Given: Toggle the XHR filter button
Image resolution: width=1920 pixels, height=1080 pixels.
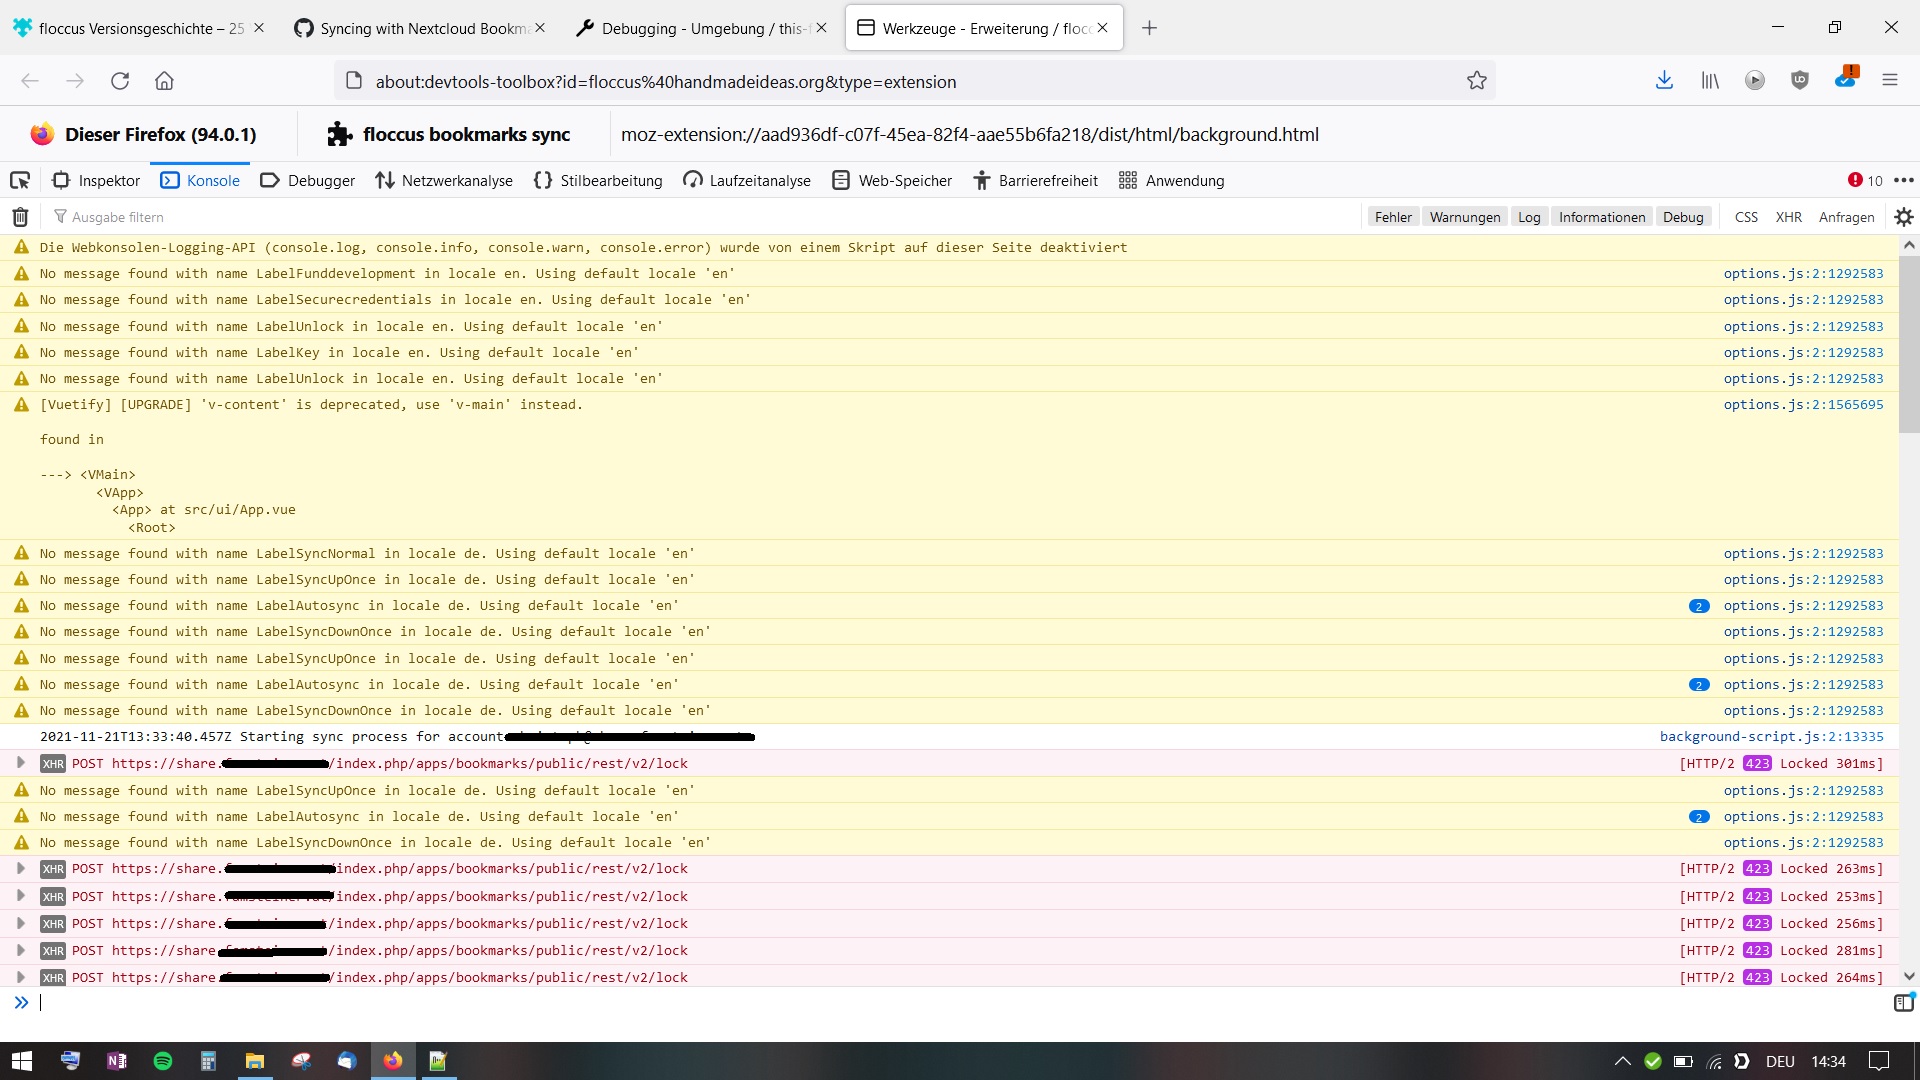Looking at the screenshot, I should pyautogui.click(x=1788, y=217).
